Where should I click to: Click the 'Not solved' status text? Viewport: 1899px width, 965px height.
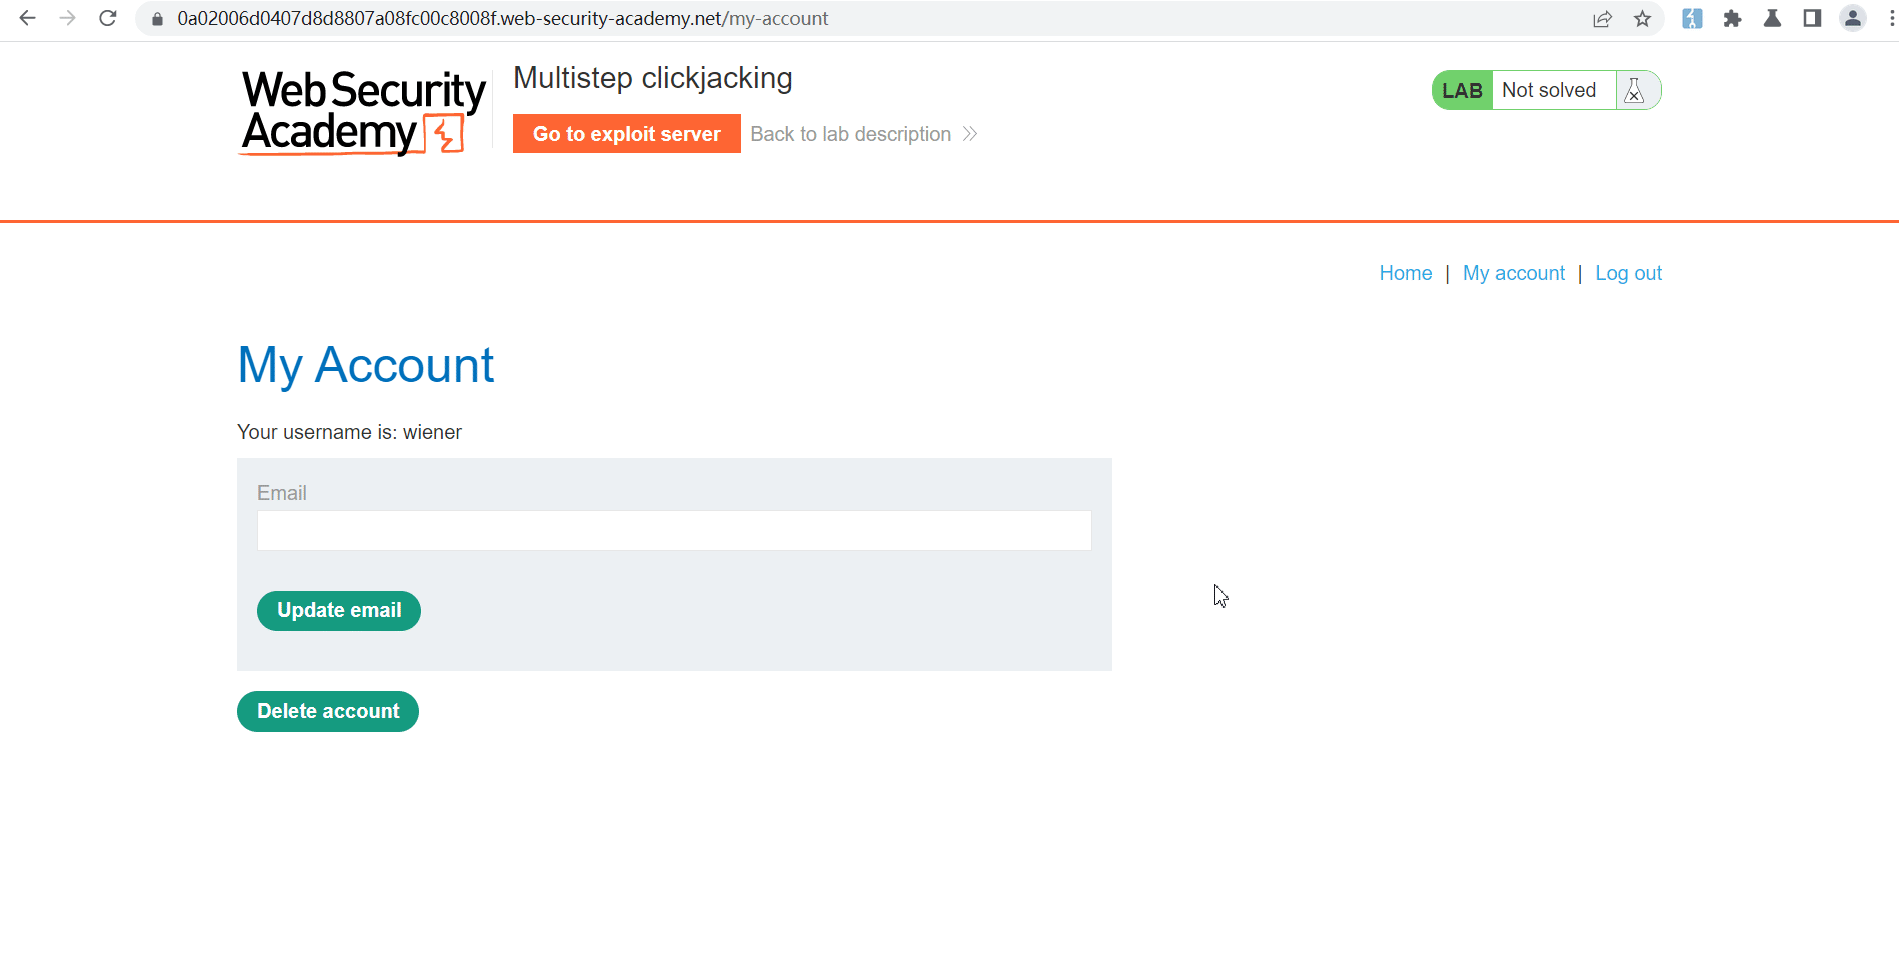[1549, 90]
